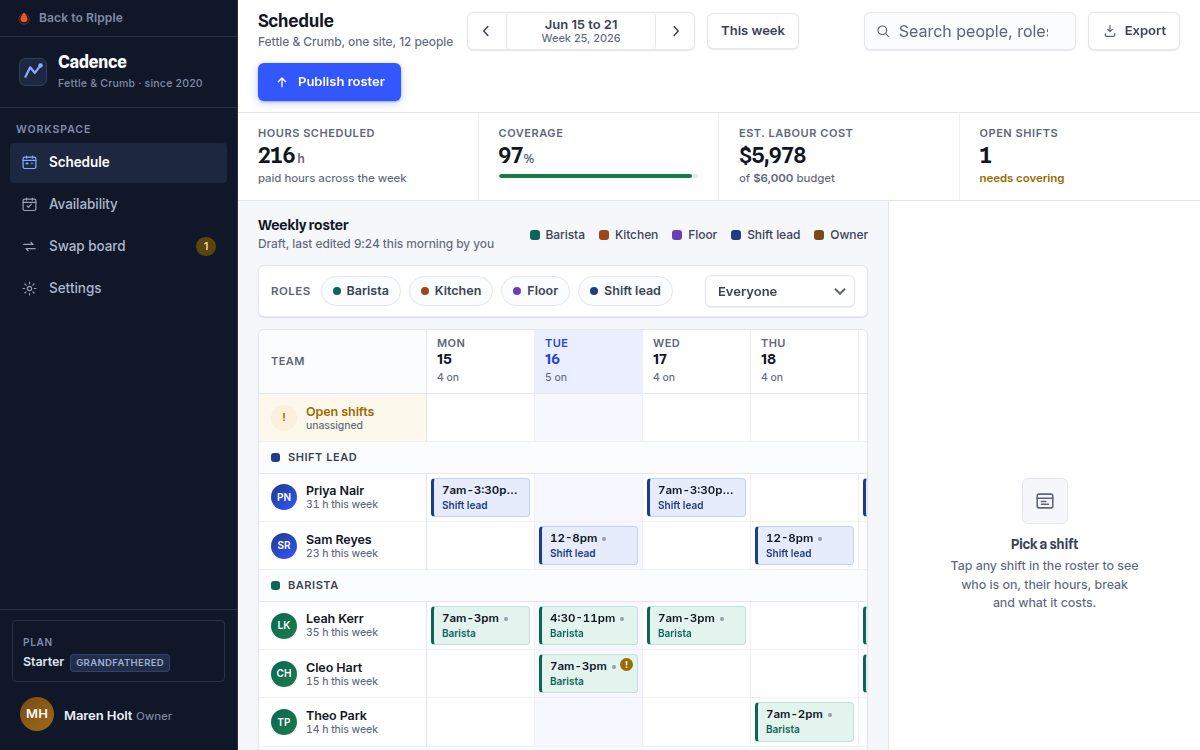
Task: Click Maren Holt's MH avatar
Action: point(37,714)
